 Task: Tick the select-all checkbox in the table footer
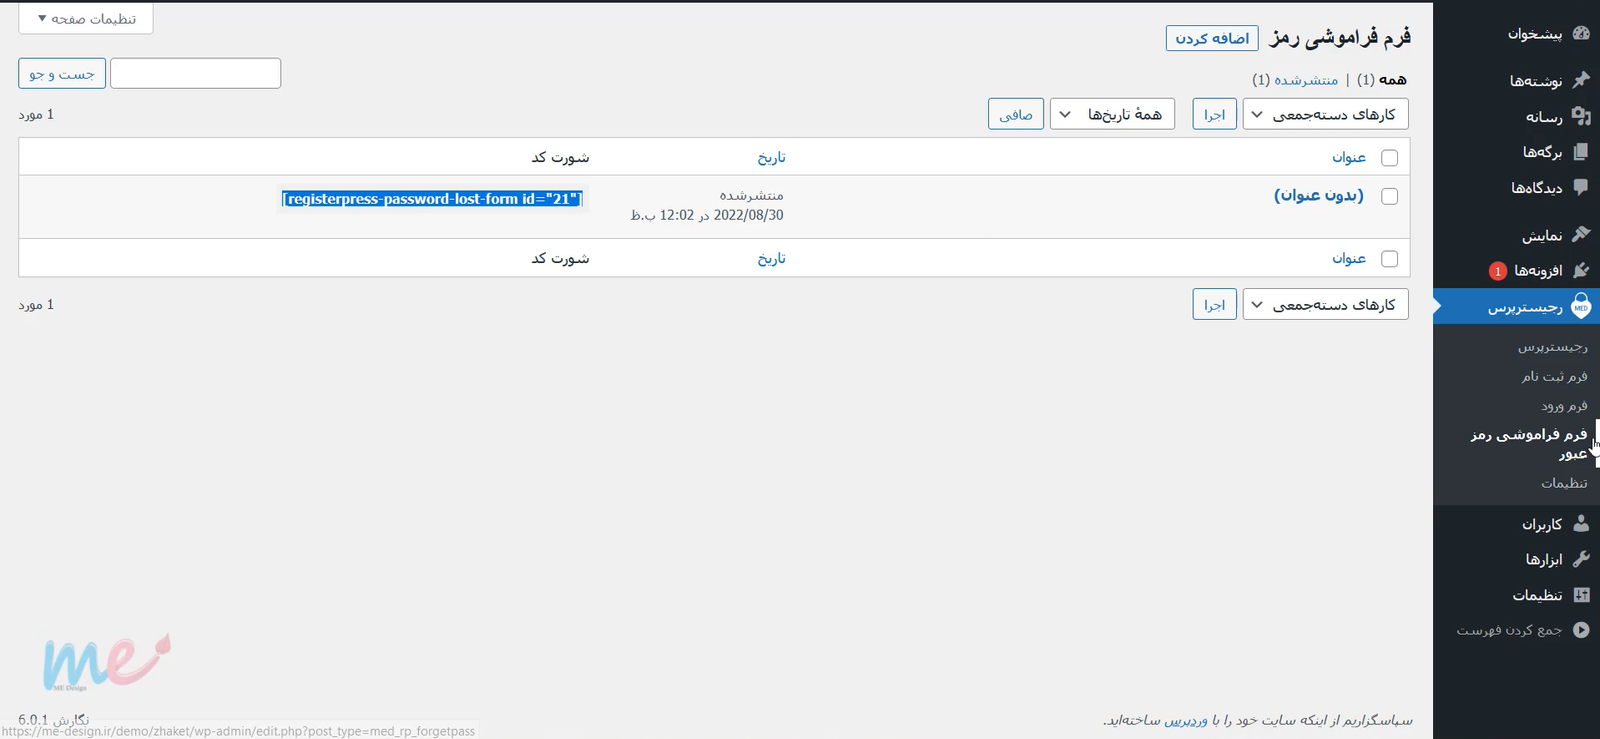pos(1389,258)
